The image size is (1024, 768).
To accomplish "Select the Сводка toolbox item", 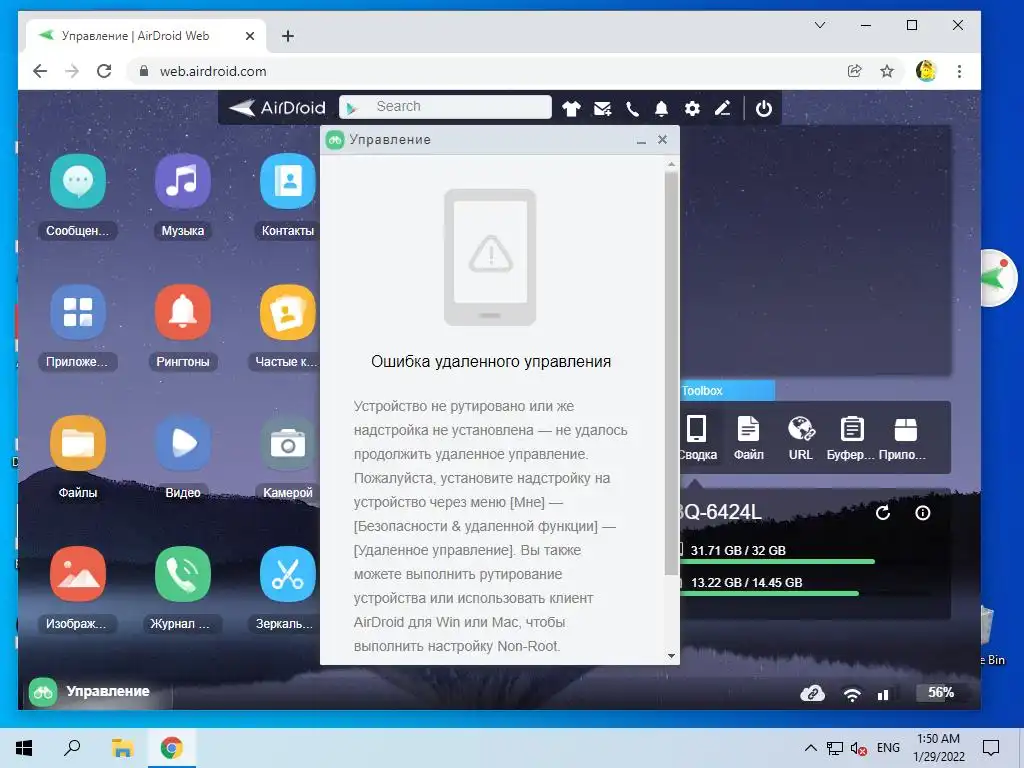I will click(x=697, y=438).
